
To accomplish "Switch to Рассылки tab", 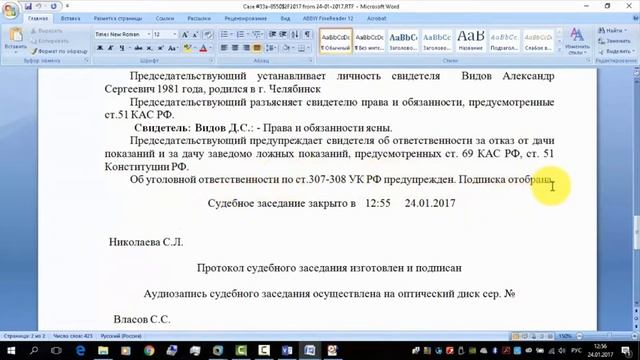I will point(199,18).
